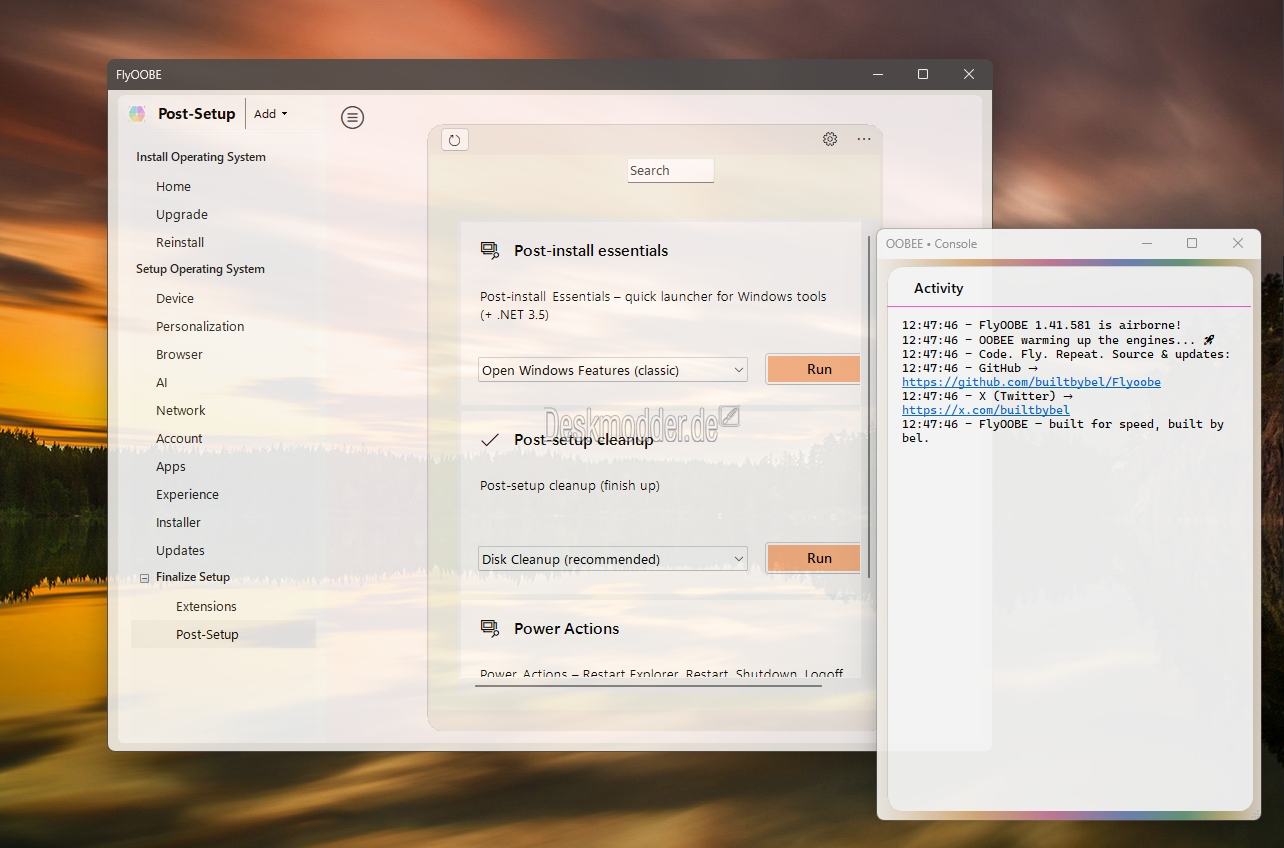Open the GitHub Flyoobe link
The width and height of the screenshot is (1284, 848).
click(1031, 382)
